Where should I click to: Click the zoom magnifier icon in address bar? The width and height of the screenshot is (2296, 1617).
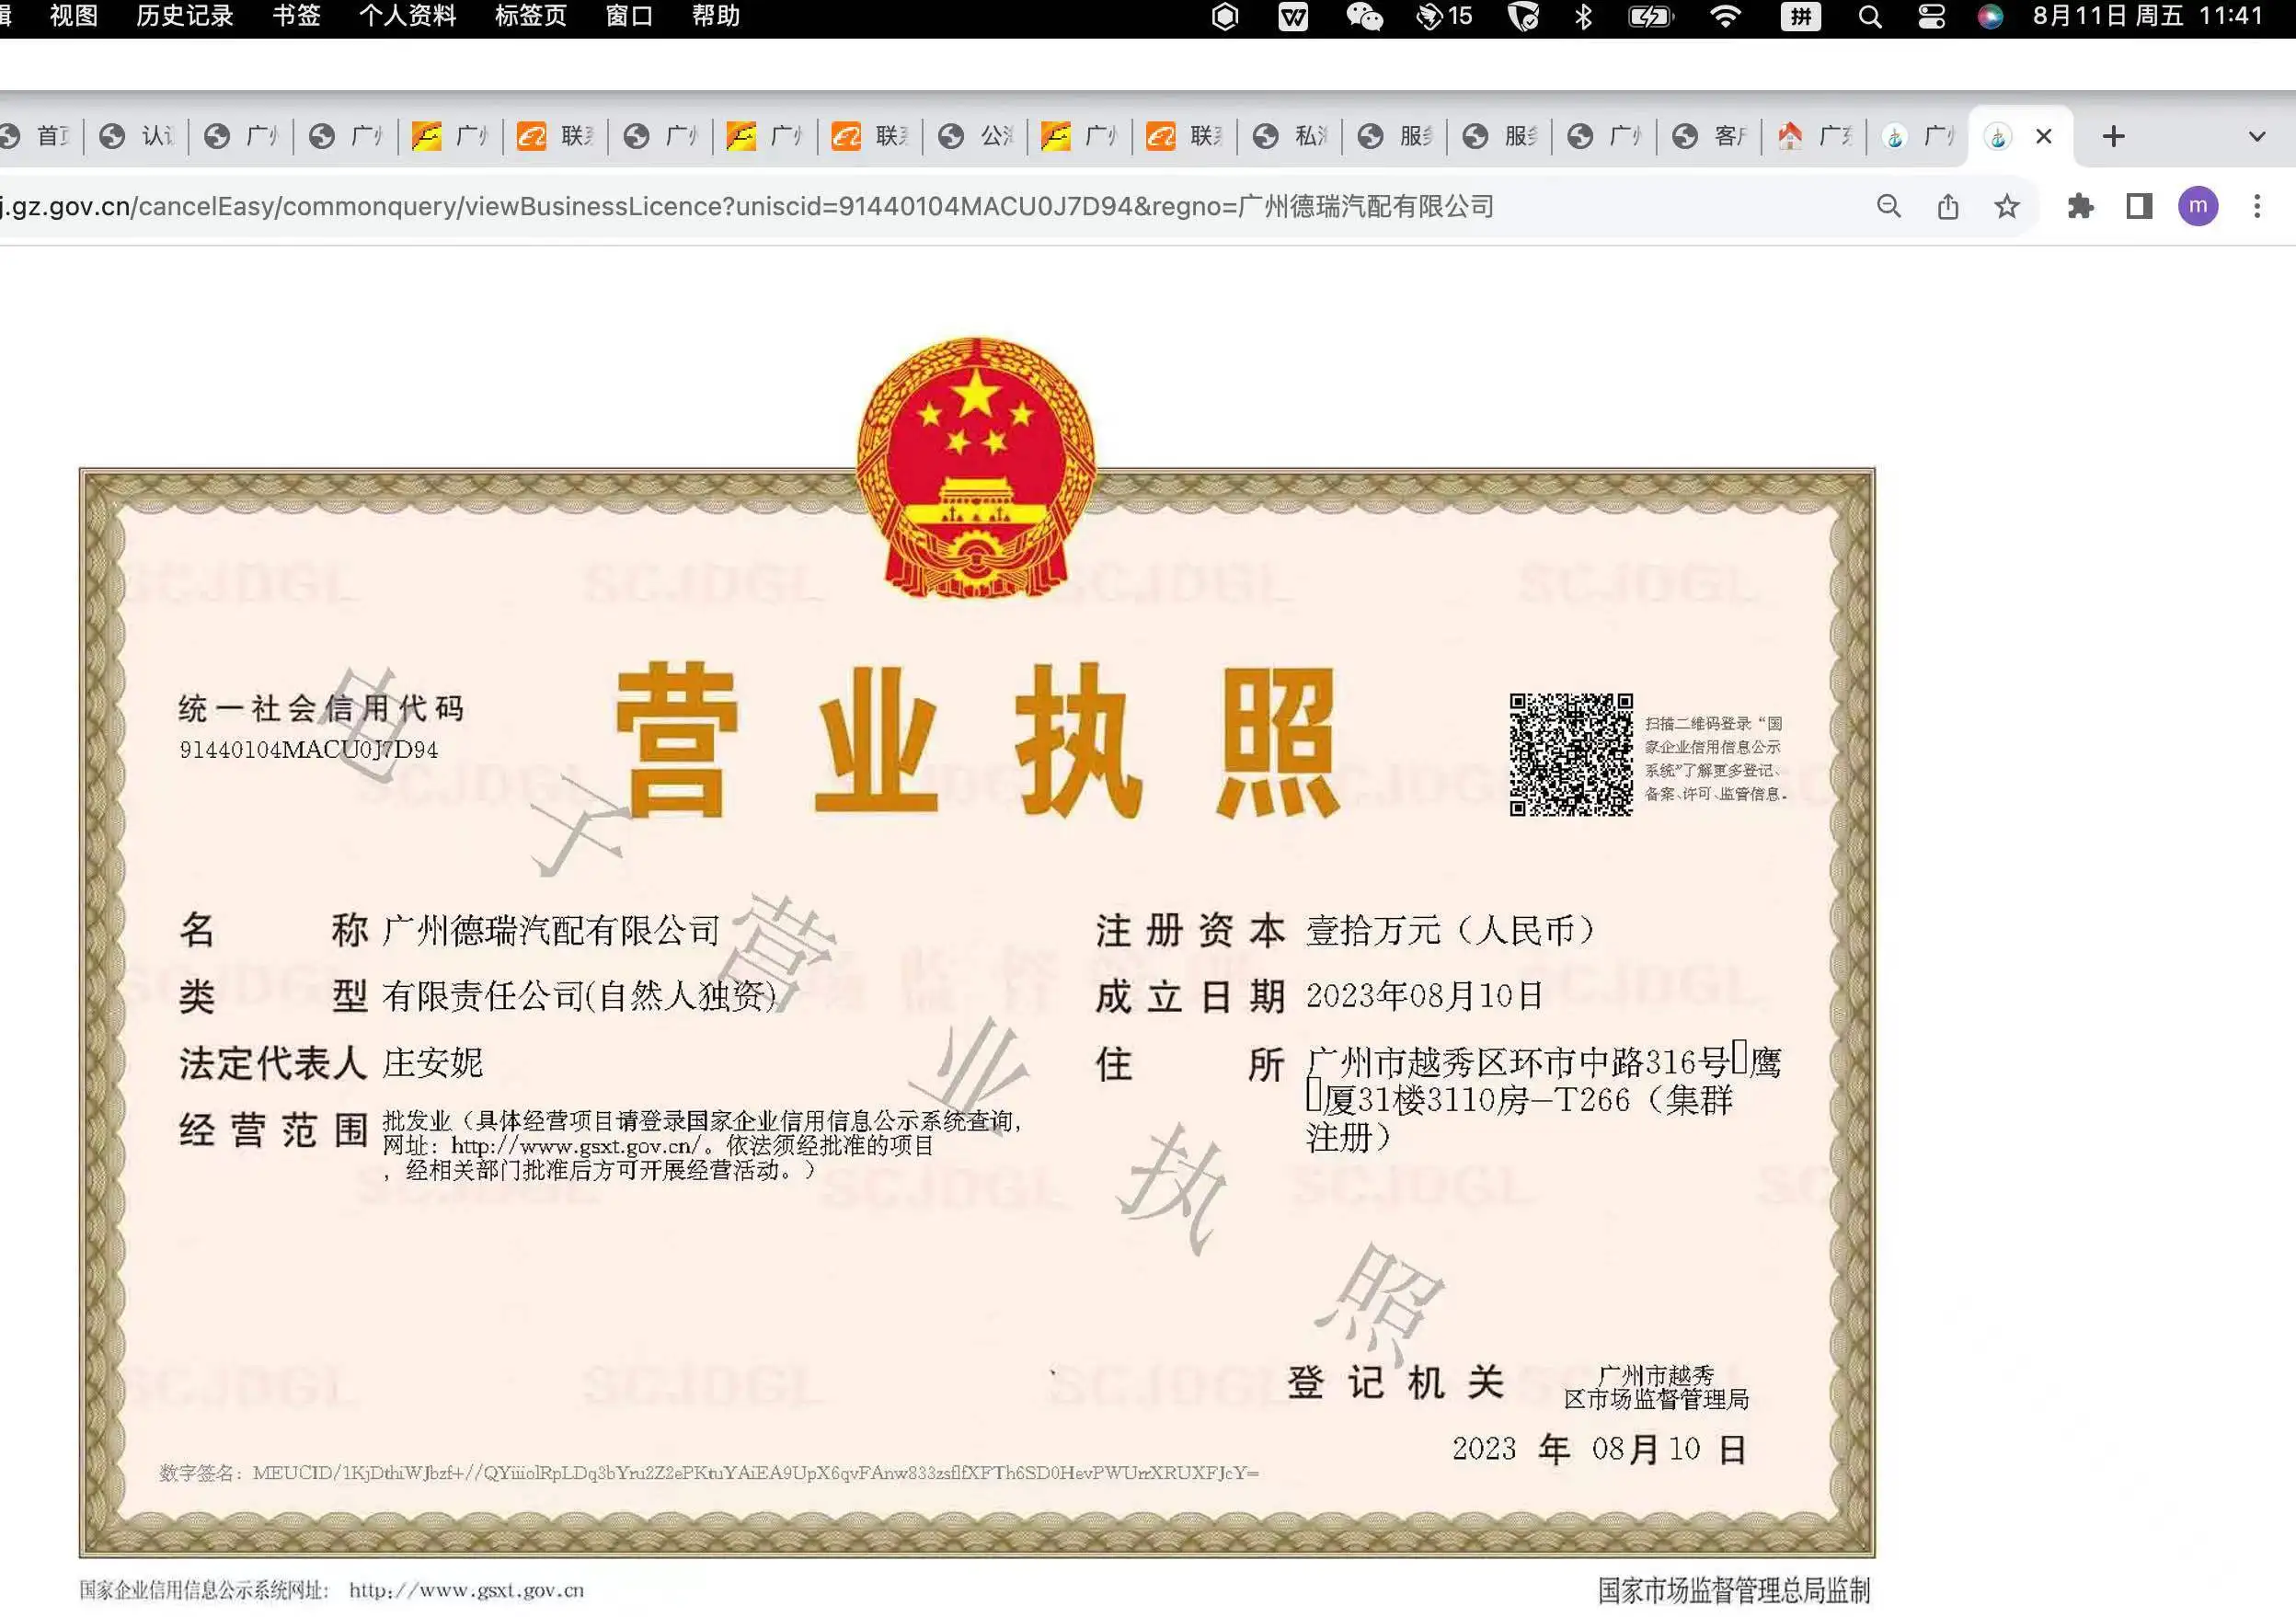[1888, 207]
